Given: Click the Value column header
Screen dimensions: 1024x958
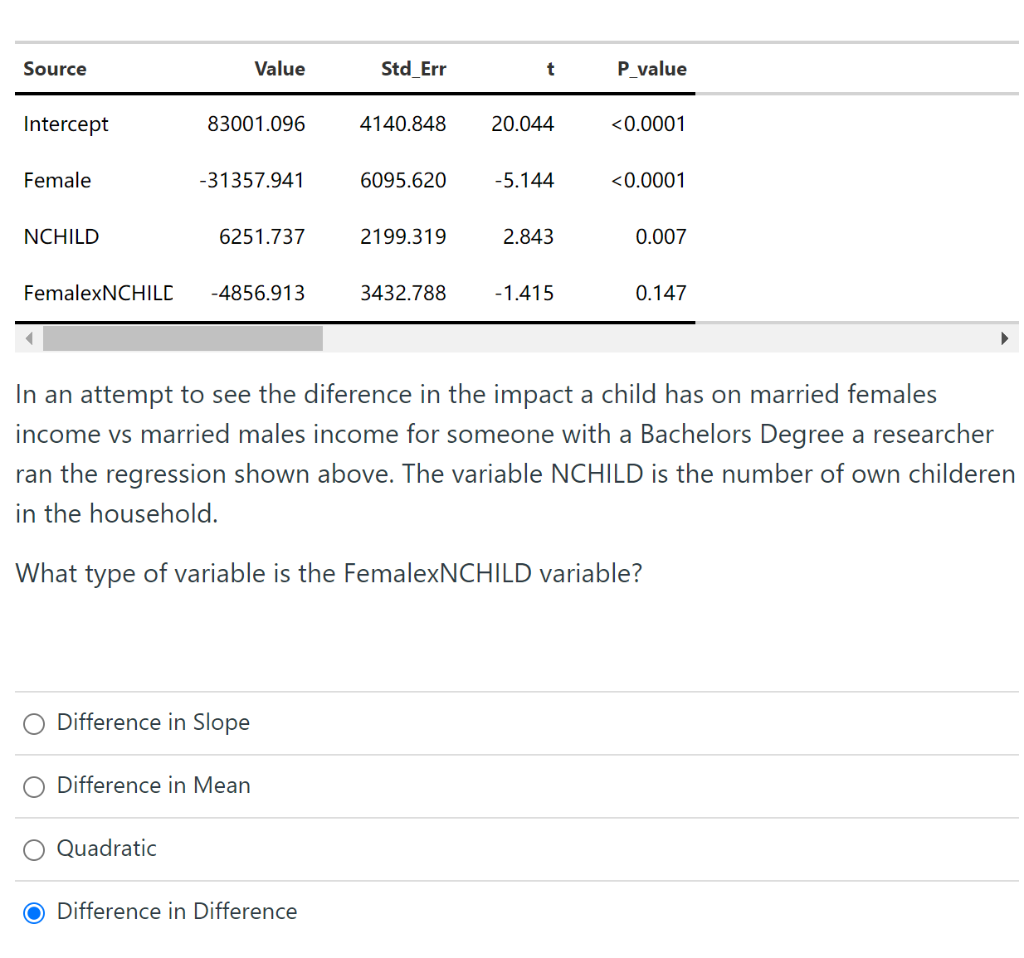Looking at the screenshot, I should coord(280,69).
